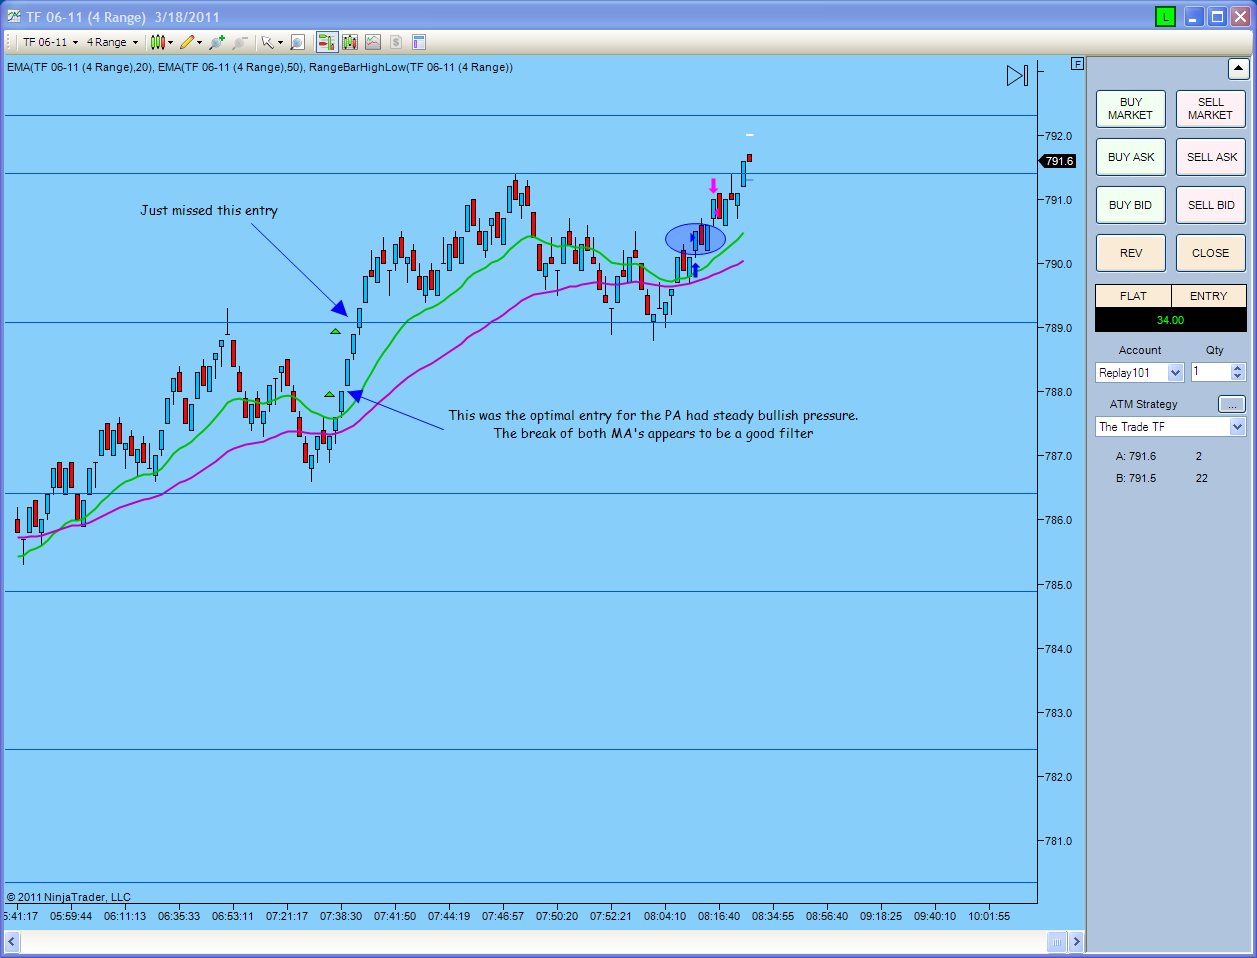Viewport: 1257px width, 958px height.
Task: Increase quantity with the up stepper
Action: [x=1238, y=368]
